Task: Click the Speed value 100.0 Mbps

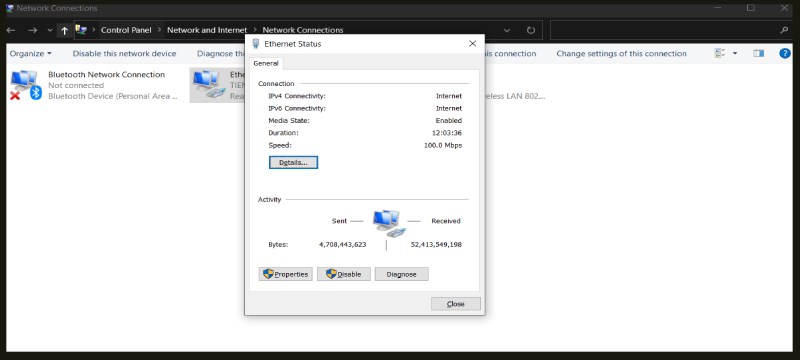Action: pyautogui.click(x=443, y=146)
